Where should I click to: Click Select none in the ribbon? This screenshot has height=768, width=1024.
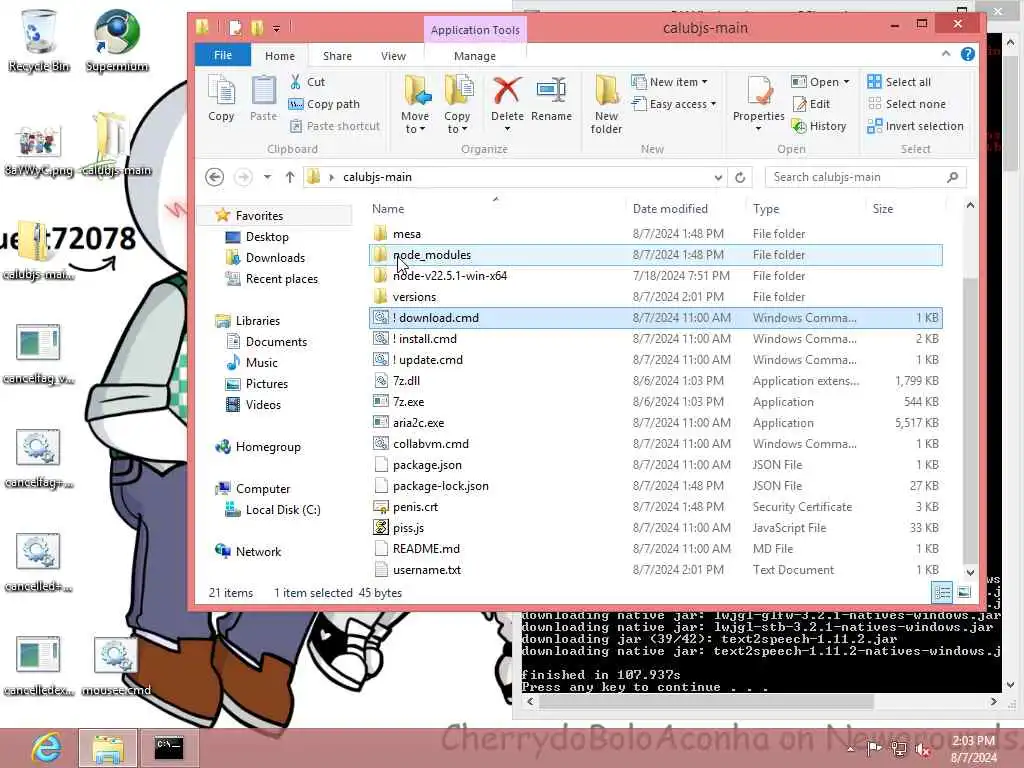coord(906,104)
